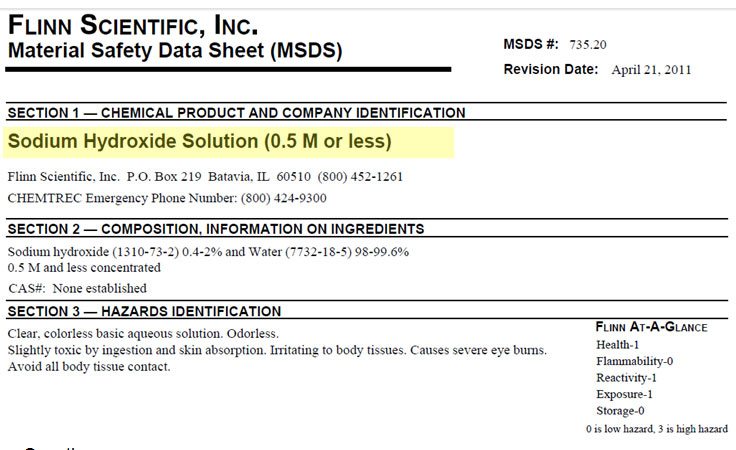Click the Section 1 heading

click(x=237, y=113)
